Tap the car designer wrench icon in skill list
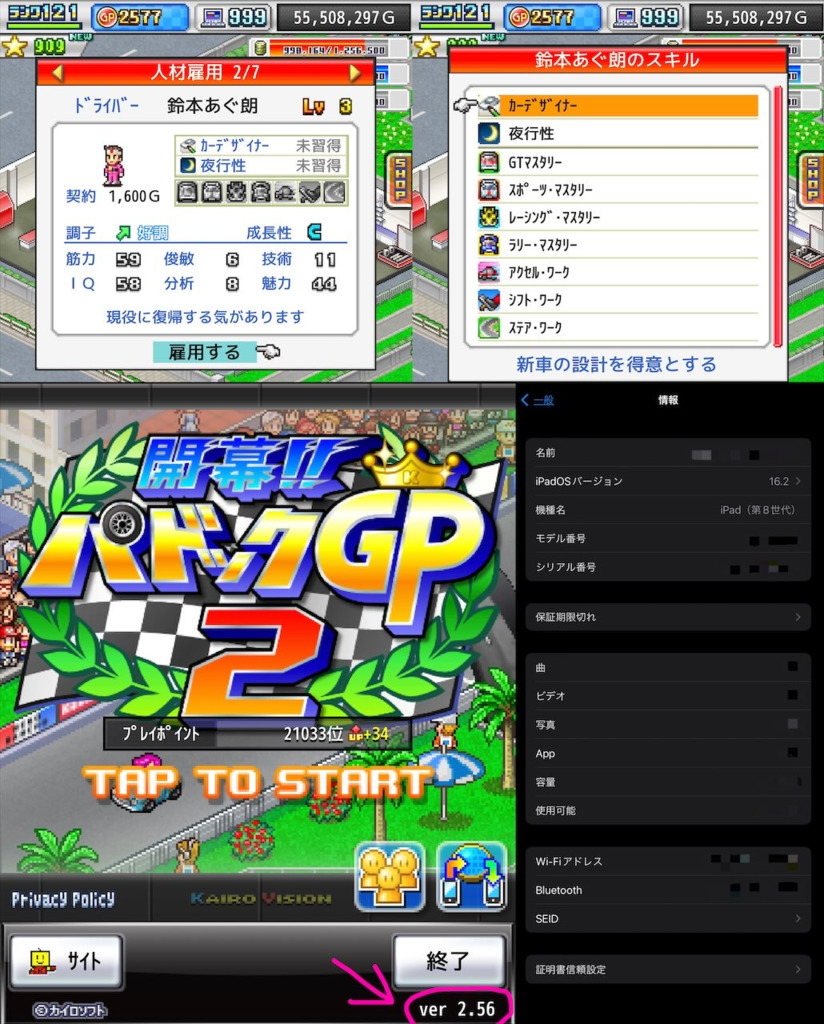This screenshot has width=824, height=1024. click(x=489, y=104)
